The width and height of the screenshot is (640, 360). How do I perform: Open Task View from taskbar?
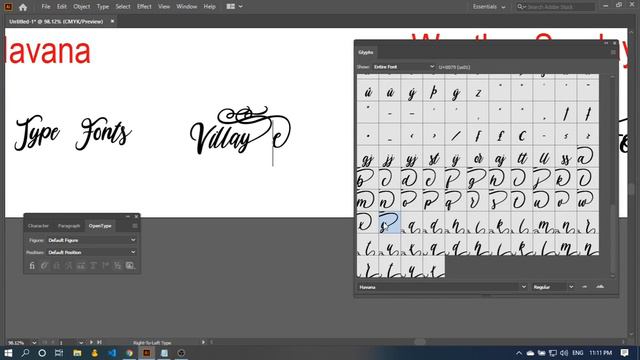[x=59, y=353]
